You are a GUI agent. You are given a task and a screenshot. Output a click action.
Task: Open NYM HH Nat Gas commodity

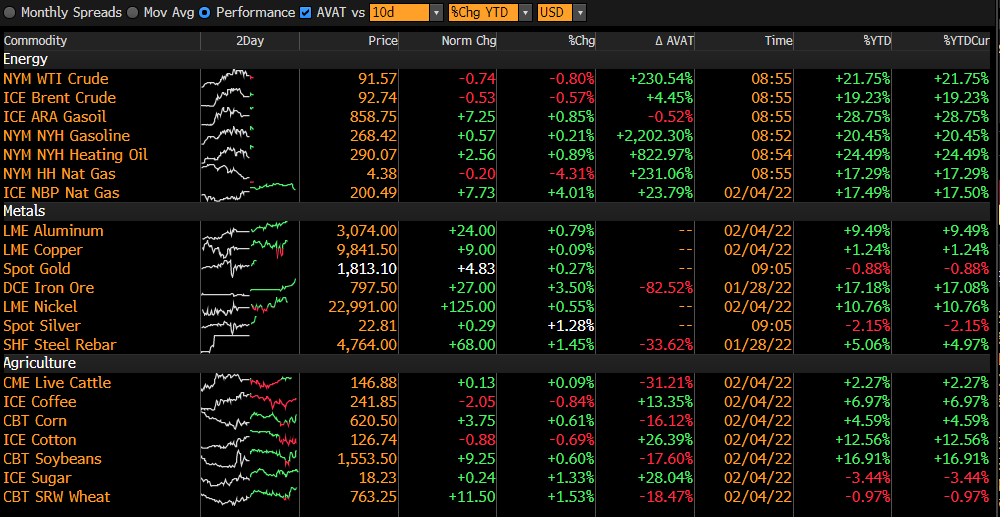pyautogui.click(x=59, y=173)
